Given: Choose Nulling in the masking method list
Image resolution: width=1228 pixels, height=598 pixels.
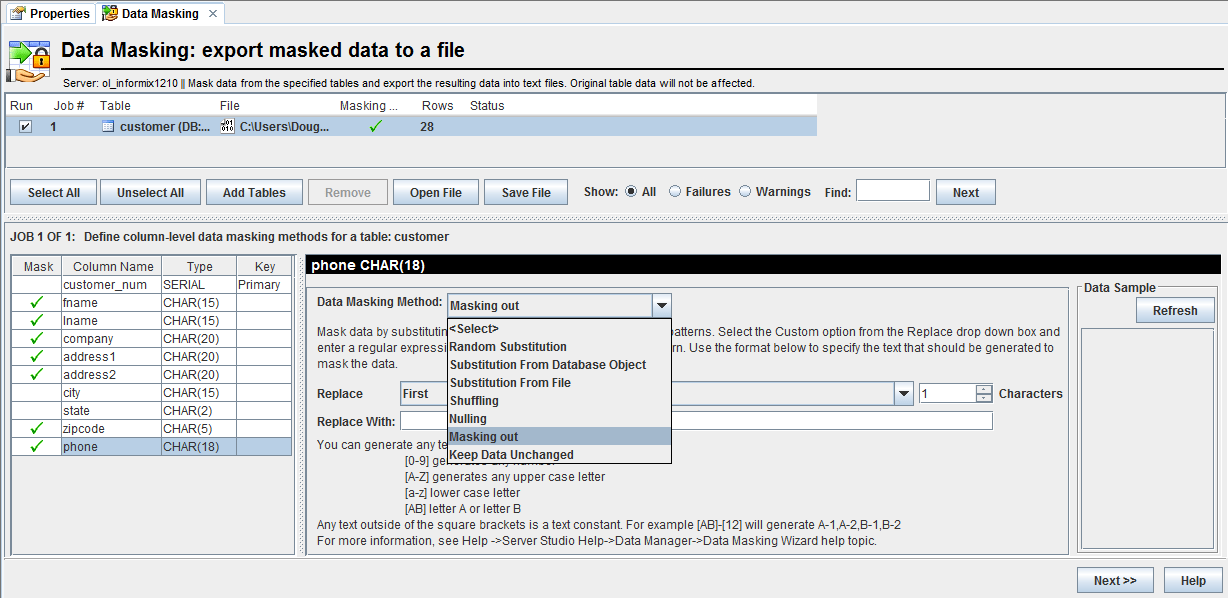Looking at the screenshot, I should pos(467,419).
